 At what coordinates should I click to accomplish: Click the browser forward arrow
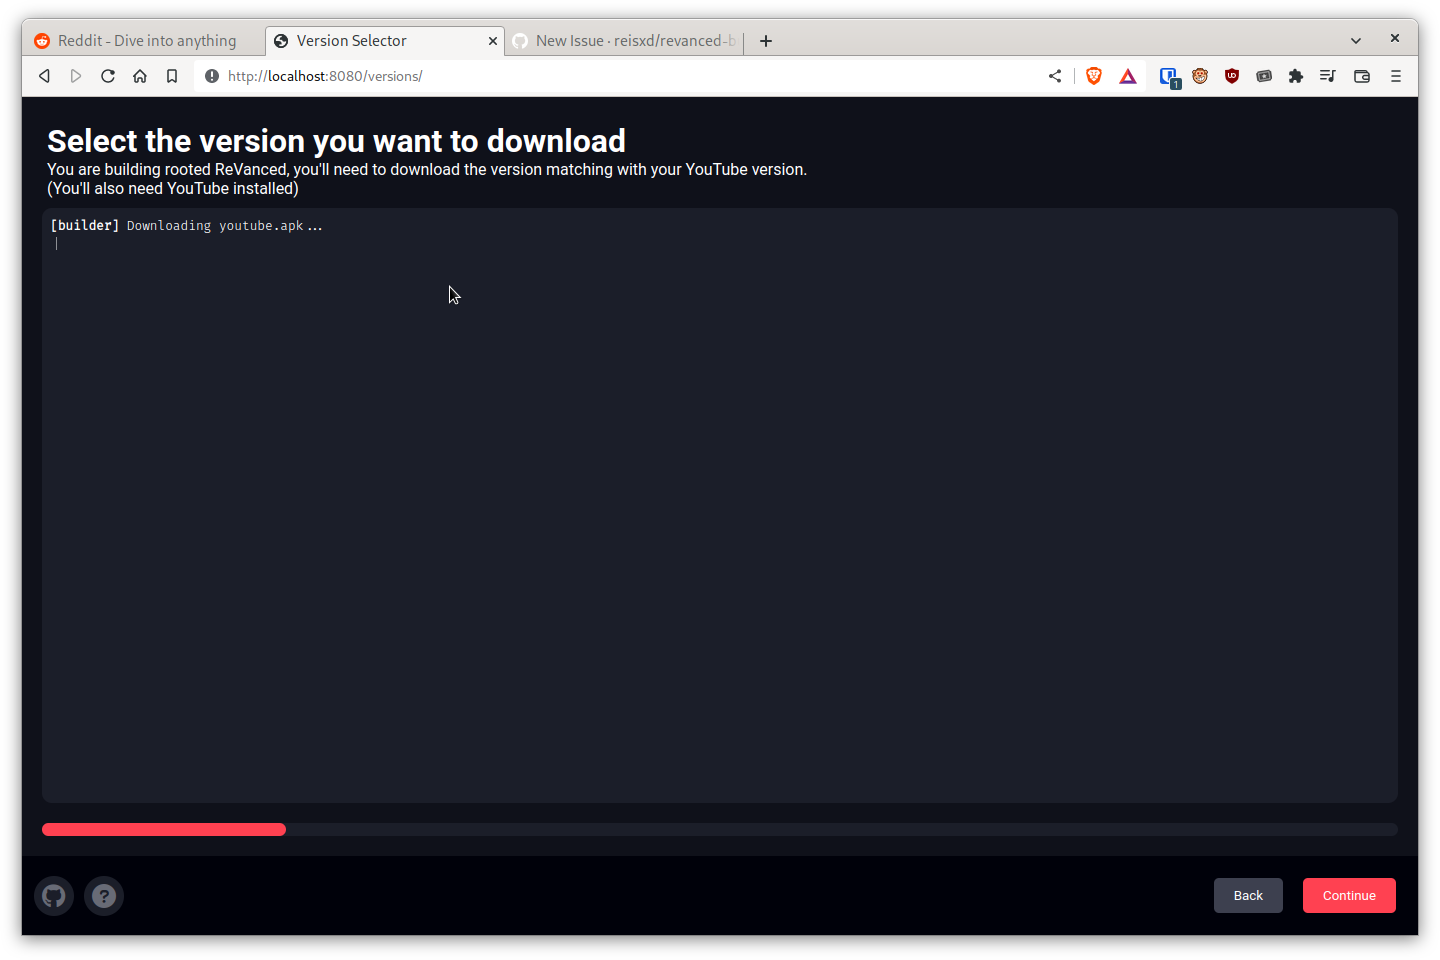[x=76, y=76]
